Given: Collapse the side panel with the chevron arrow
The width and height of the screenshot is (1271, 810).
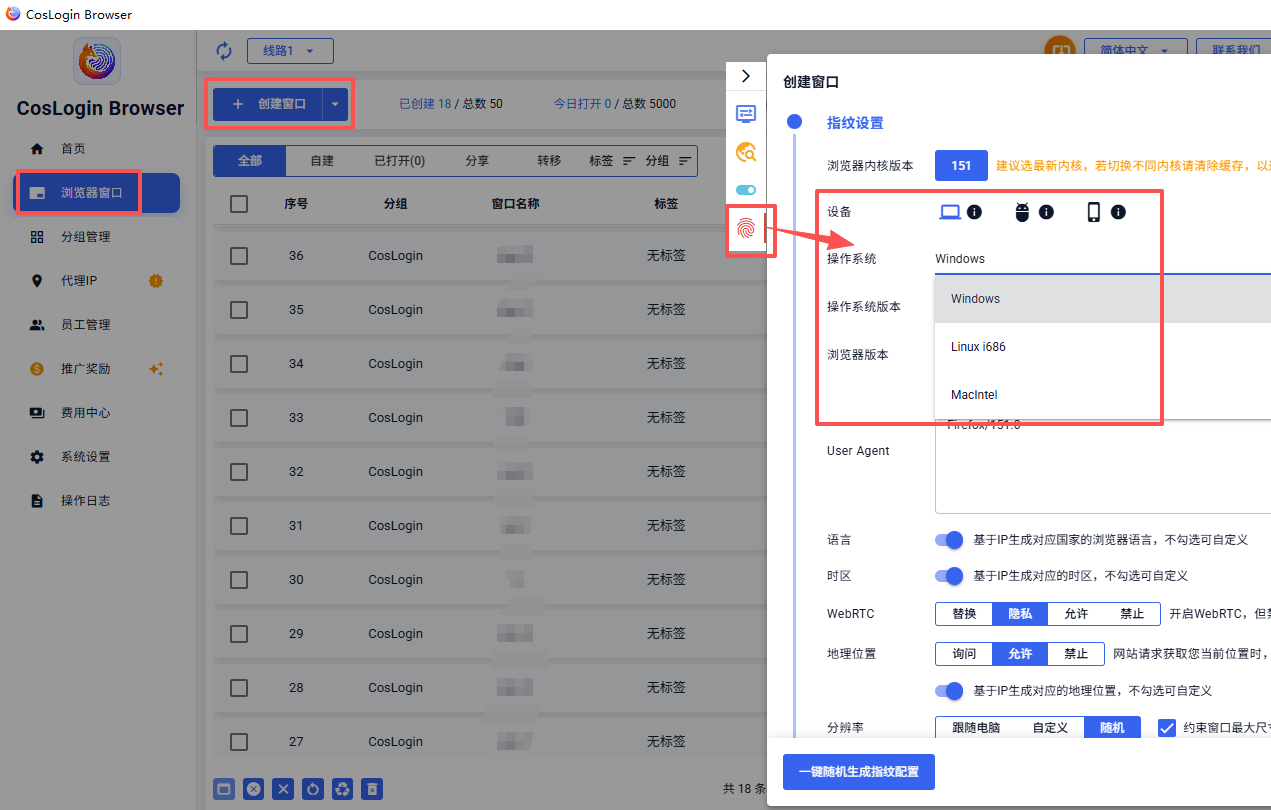Looking at the screenshot, I should coord(746,76).
